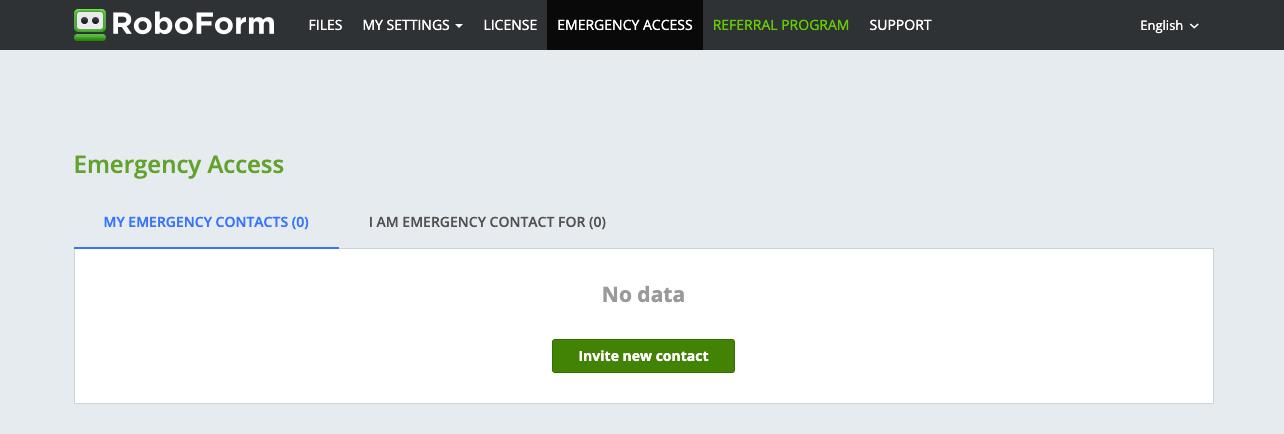
Task: Click the Invite new contact button
Action: click(643, 356)
